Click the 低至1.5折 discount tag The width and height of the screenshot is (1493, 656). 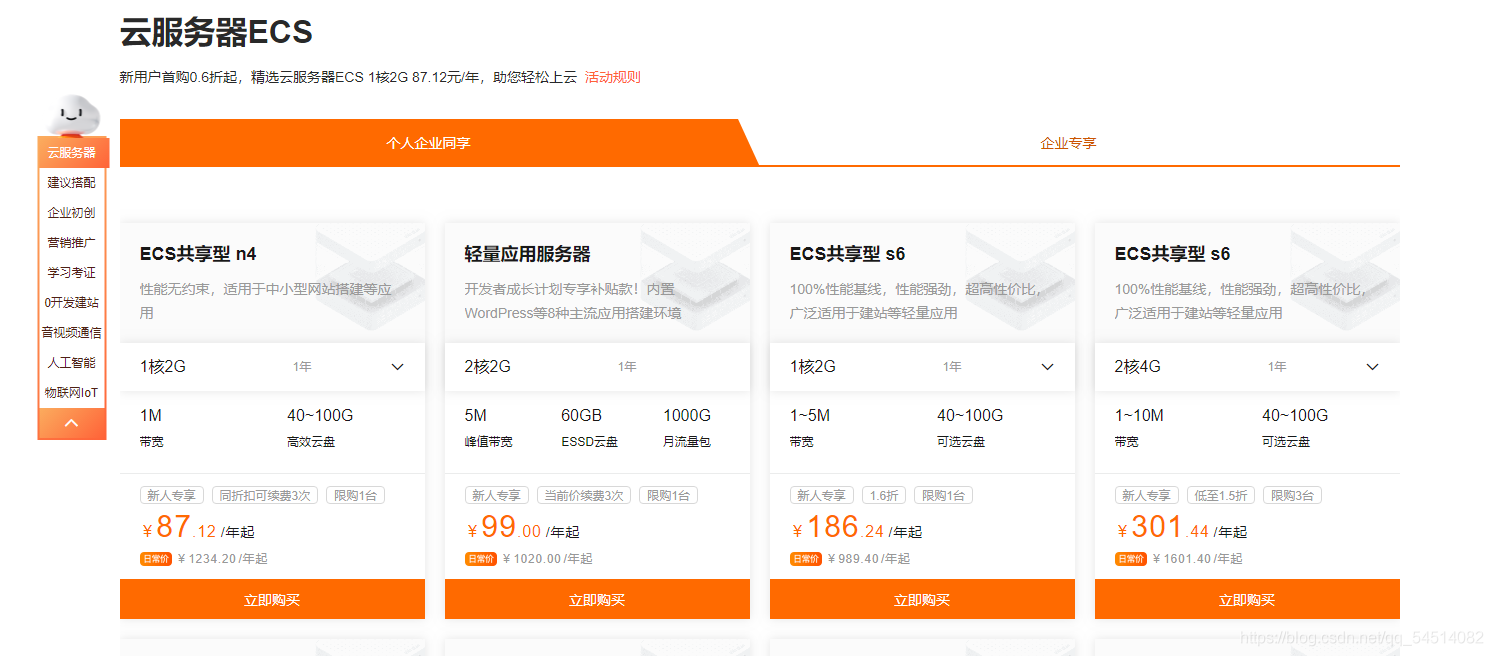tap(1221, 495)
